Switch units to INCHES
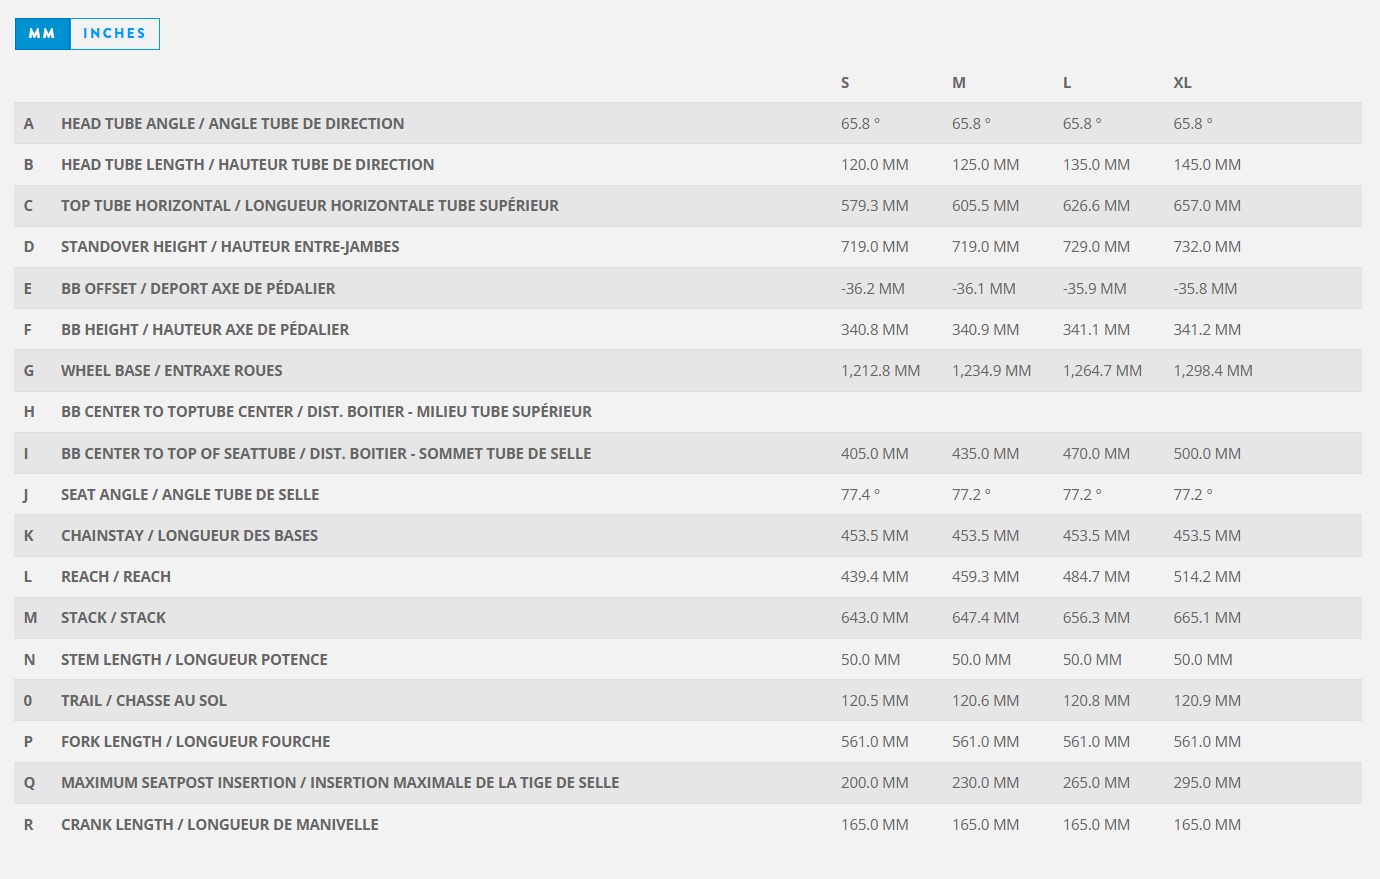 coord(114,34)
